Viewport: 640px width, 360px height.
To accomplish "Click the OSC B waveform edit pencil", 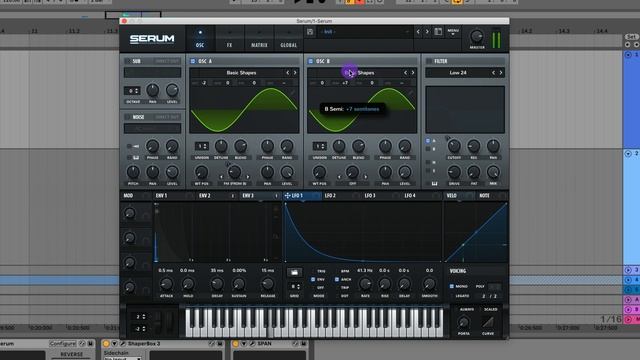I will (x=410, y=93).
